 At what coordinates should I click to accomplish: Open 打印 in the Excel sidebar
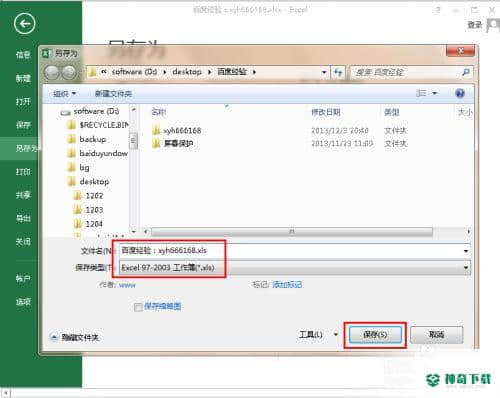click(23, 172)
